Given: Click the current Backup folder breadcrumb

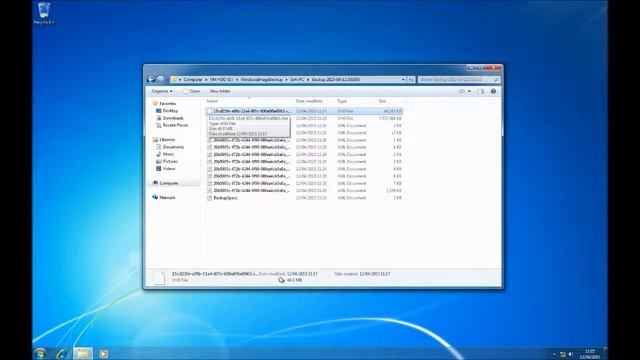Looking at the screenshot, I should pyautogui.click(x=336, y=80).
